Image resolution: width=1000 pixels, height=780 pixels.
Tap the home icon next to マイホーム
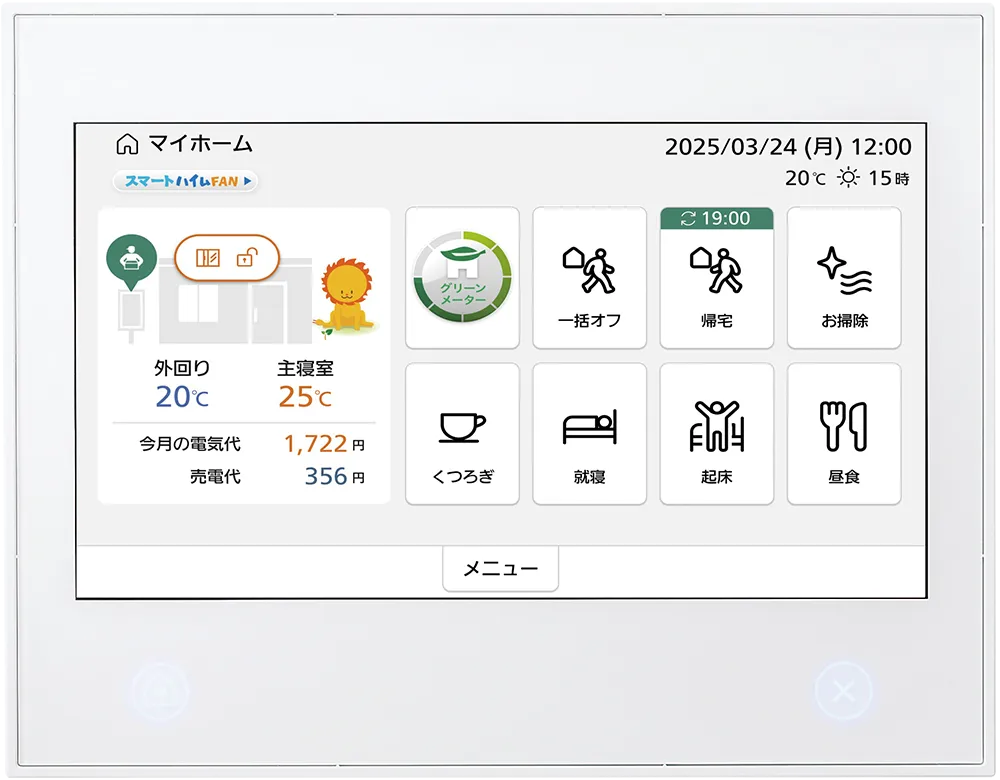128,145
